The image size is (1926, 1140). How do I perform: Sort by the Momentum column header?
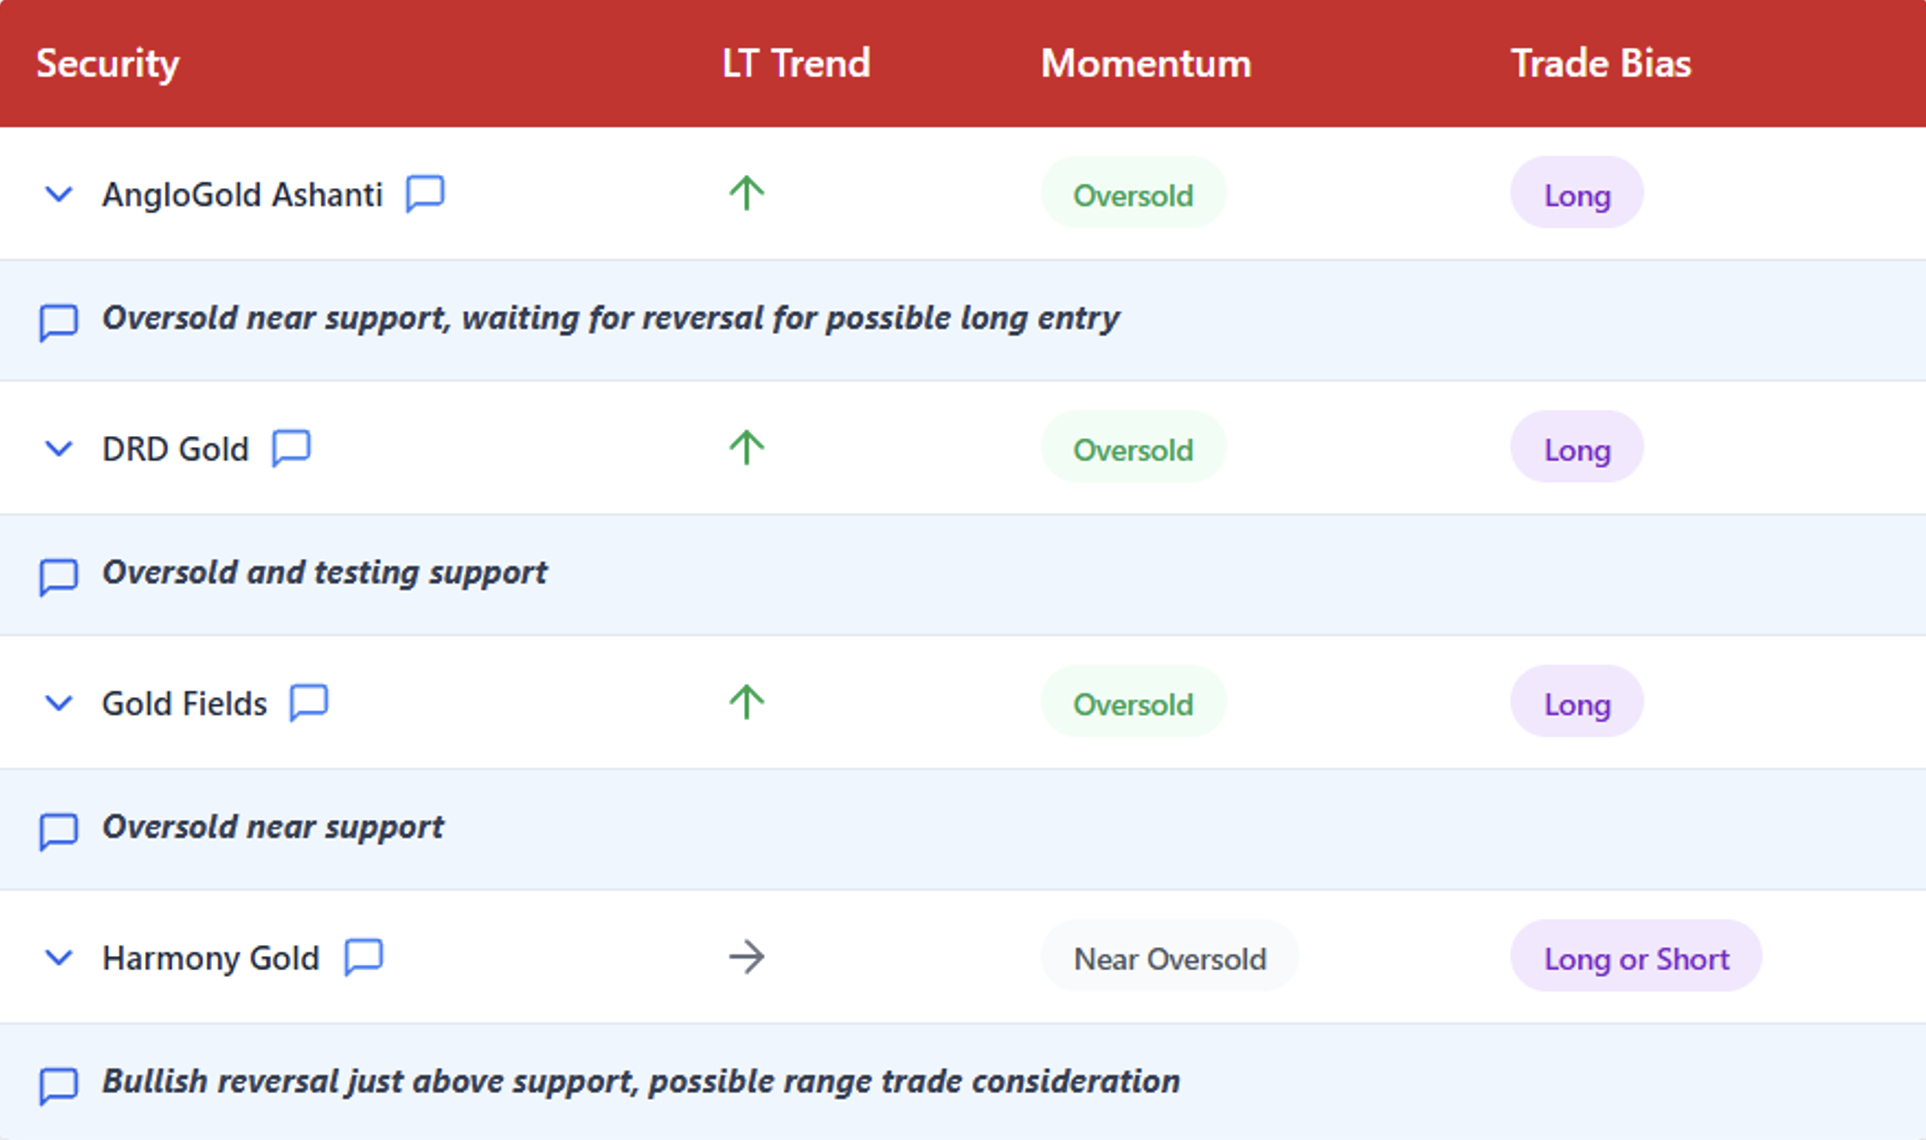pyautogui.click(x=1146, y=63)
